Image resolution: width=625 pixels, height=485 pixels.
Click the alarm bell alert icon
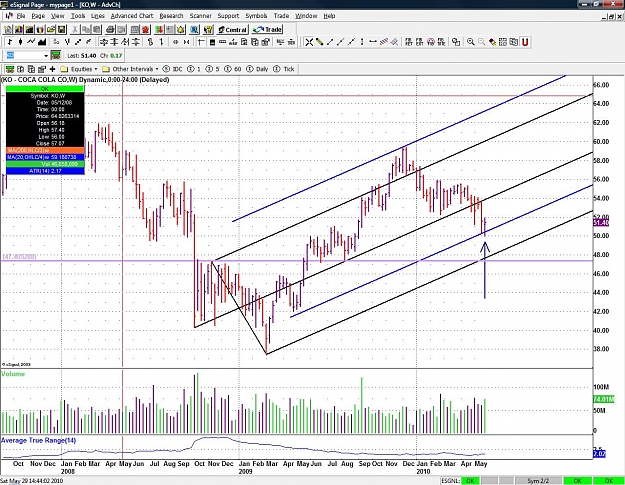click(181, 29)
